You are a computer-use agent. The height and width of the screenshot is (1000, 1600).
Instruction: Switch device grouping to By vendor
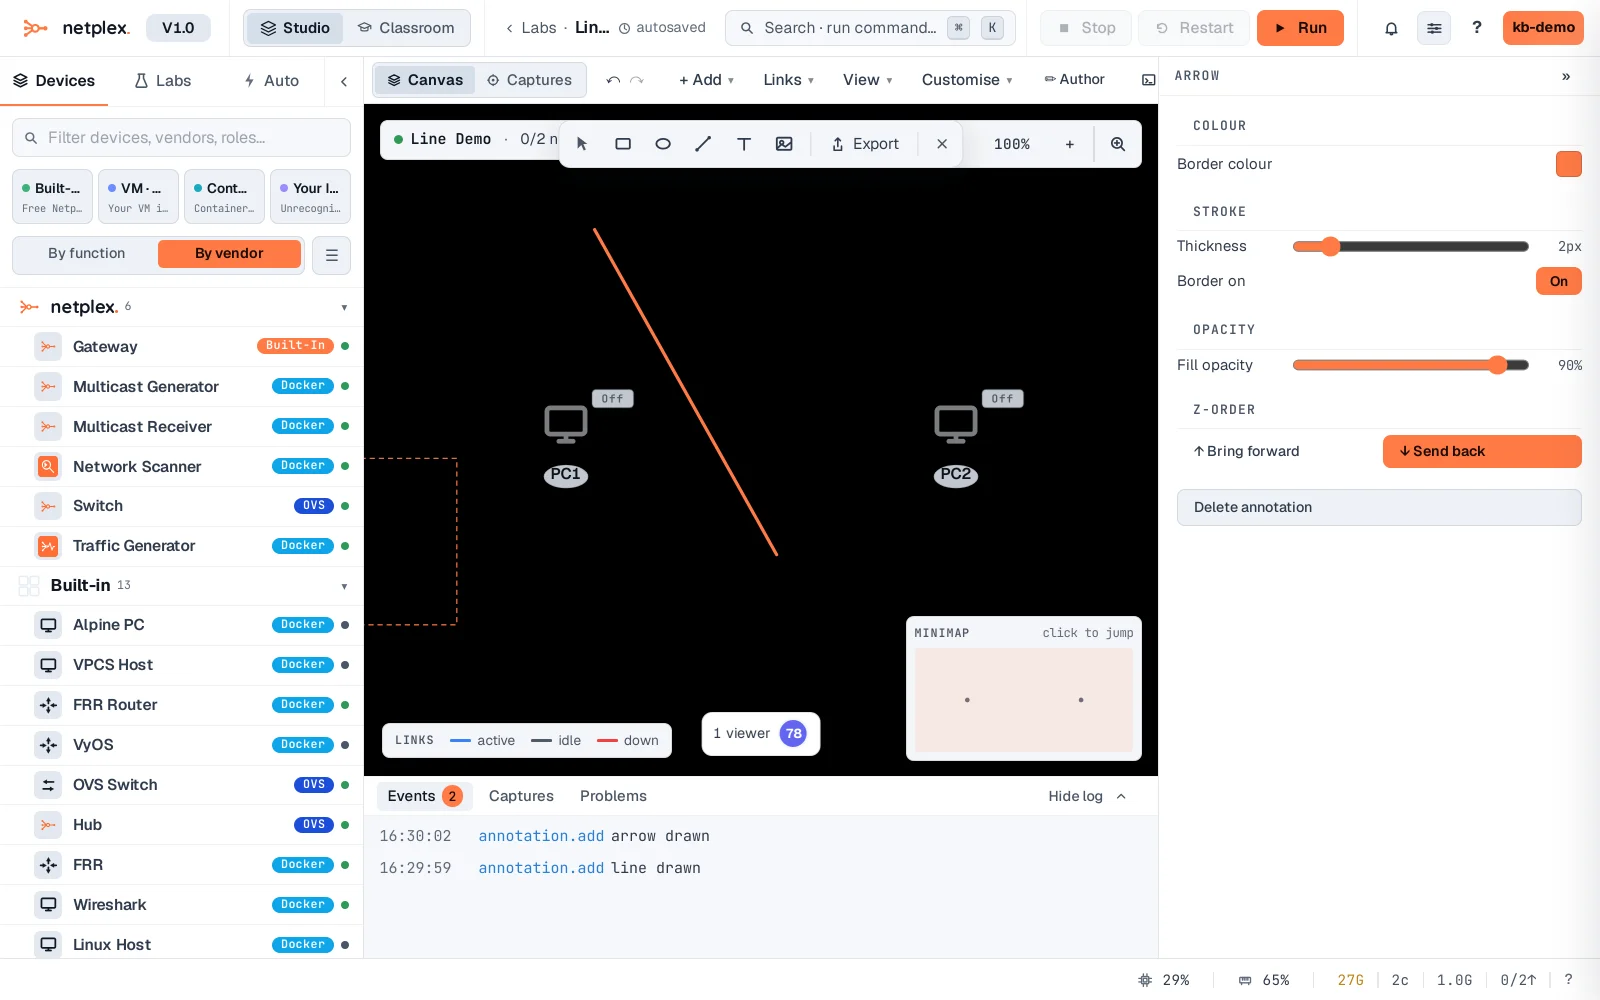tap(229, 254)
